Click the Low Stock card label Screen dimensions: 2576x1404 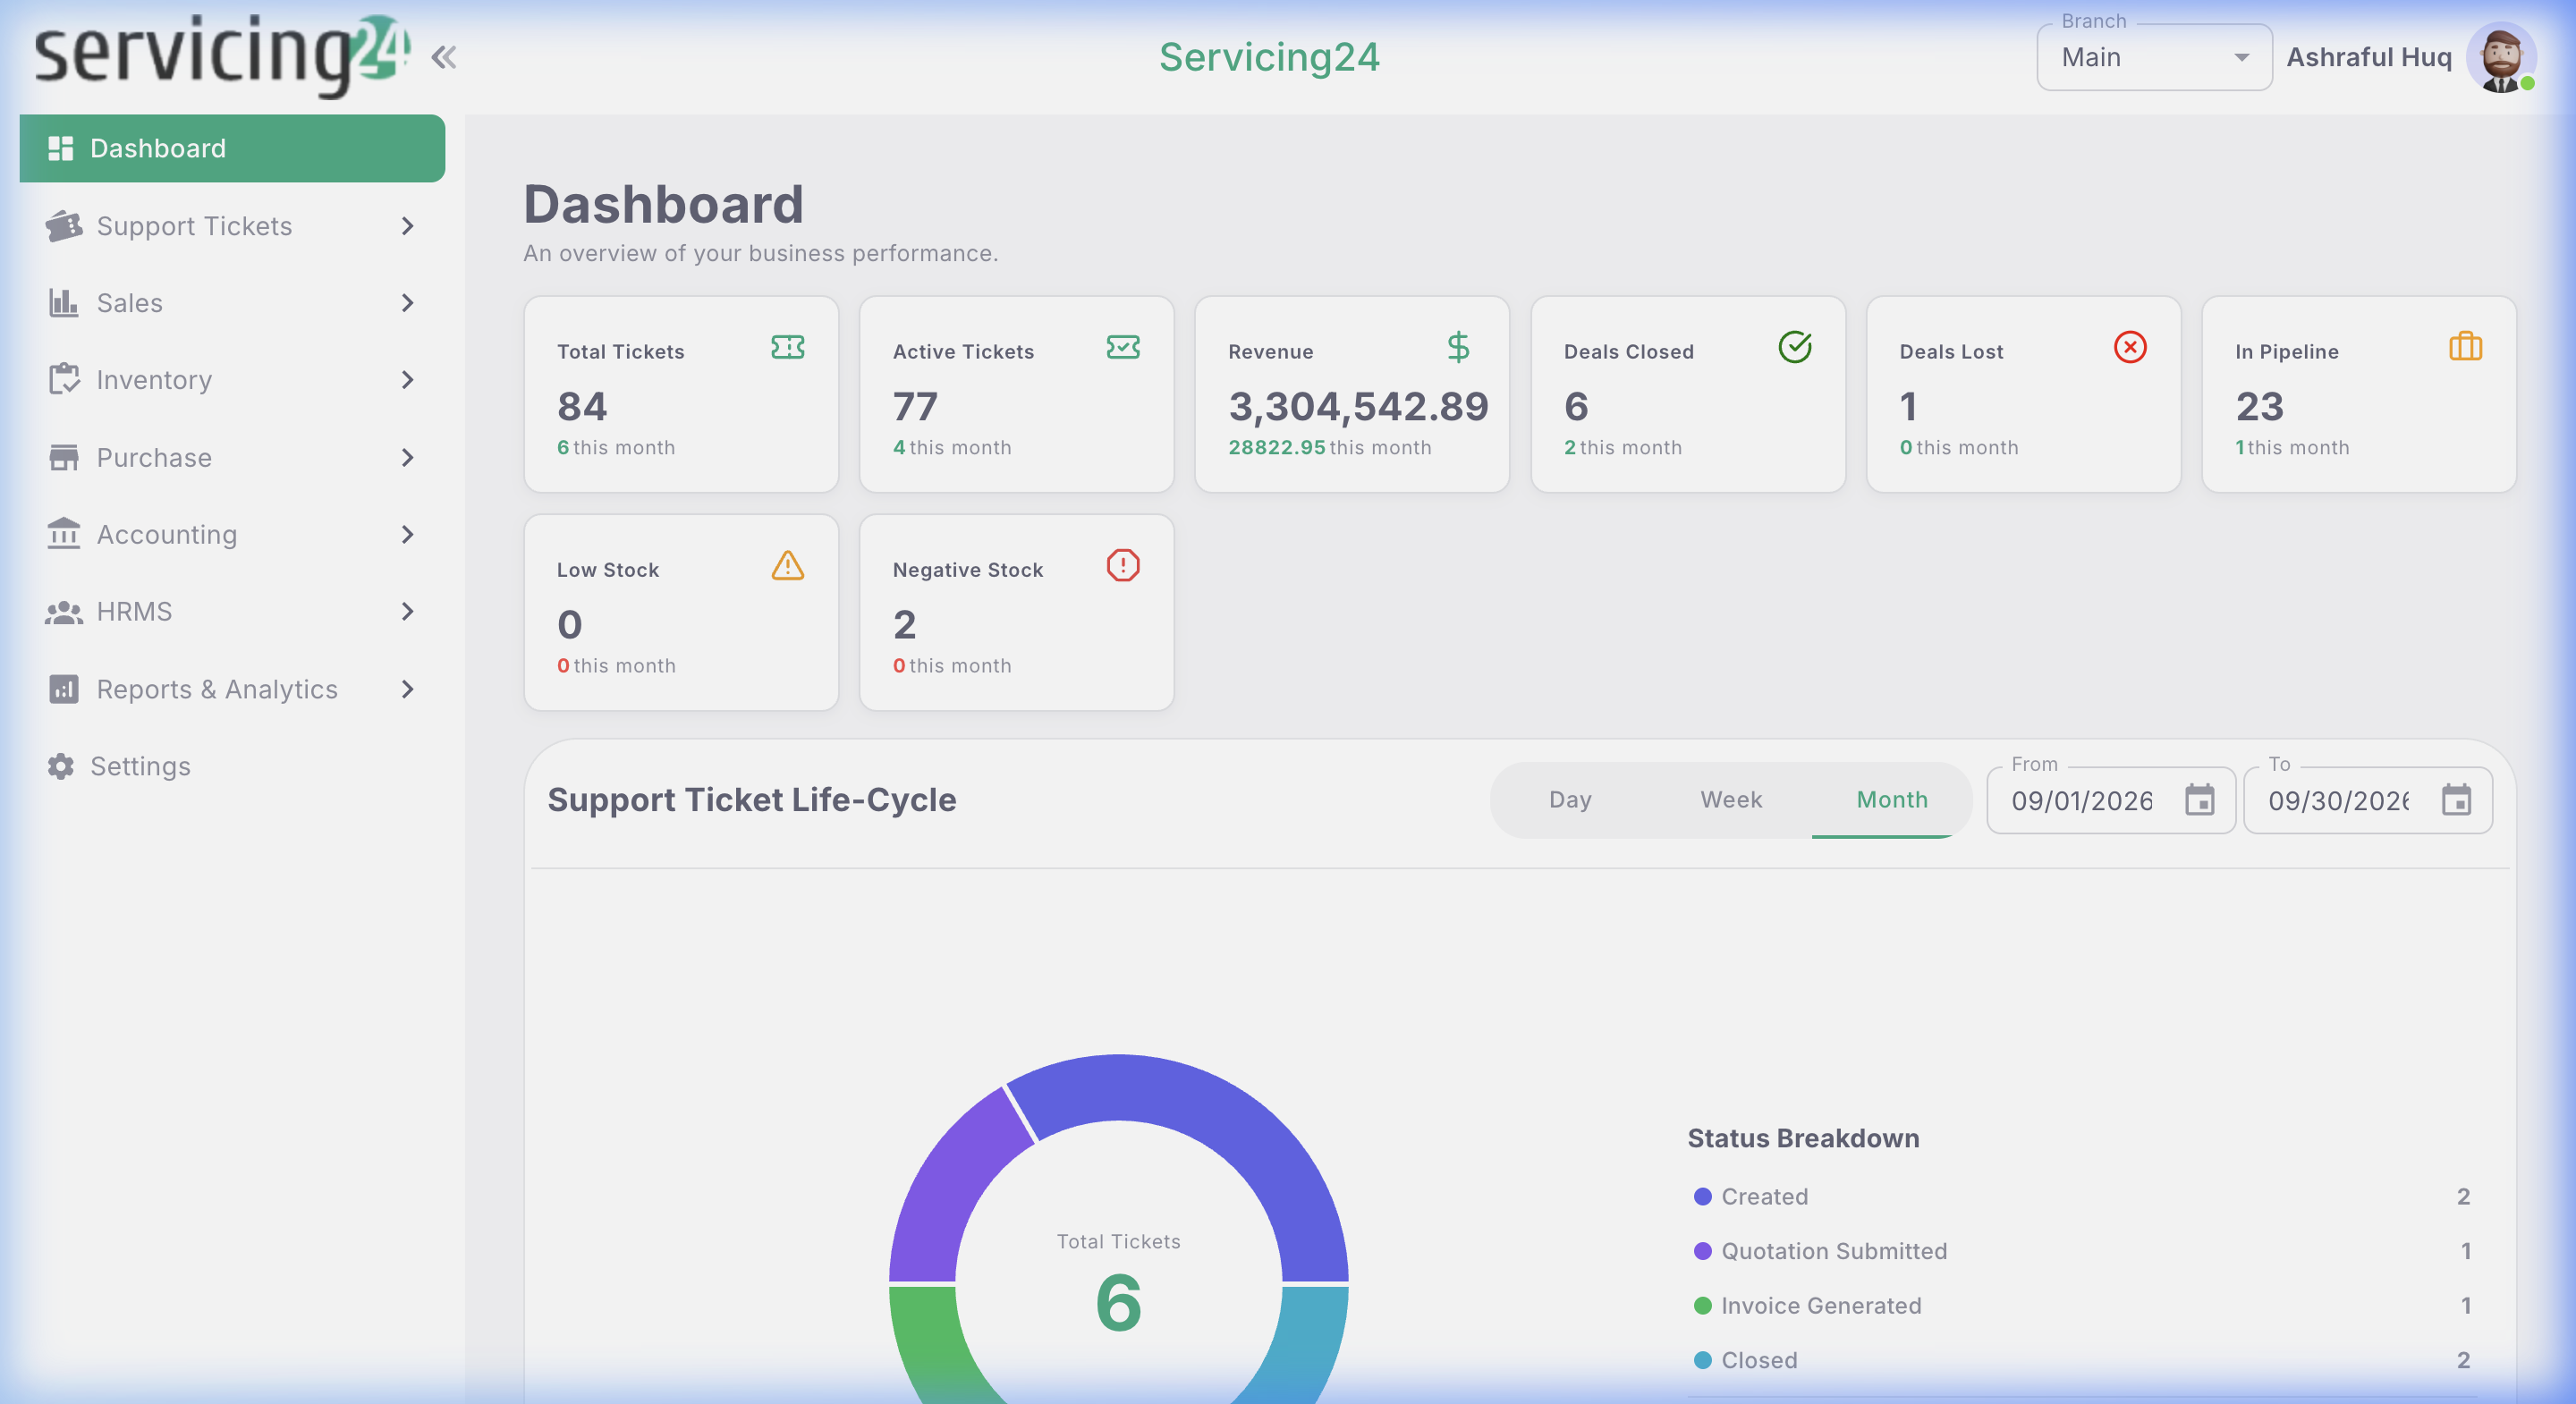click(x=608, y=570)
